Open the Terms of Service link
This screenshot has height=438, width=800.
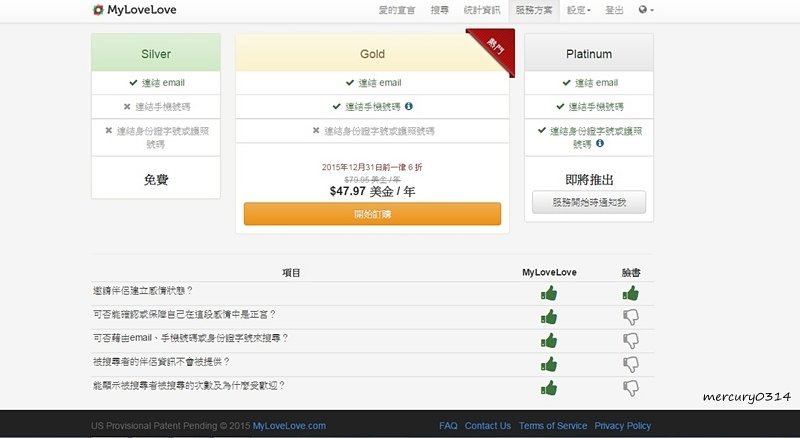click(553, 426)
